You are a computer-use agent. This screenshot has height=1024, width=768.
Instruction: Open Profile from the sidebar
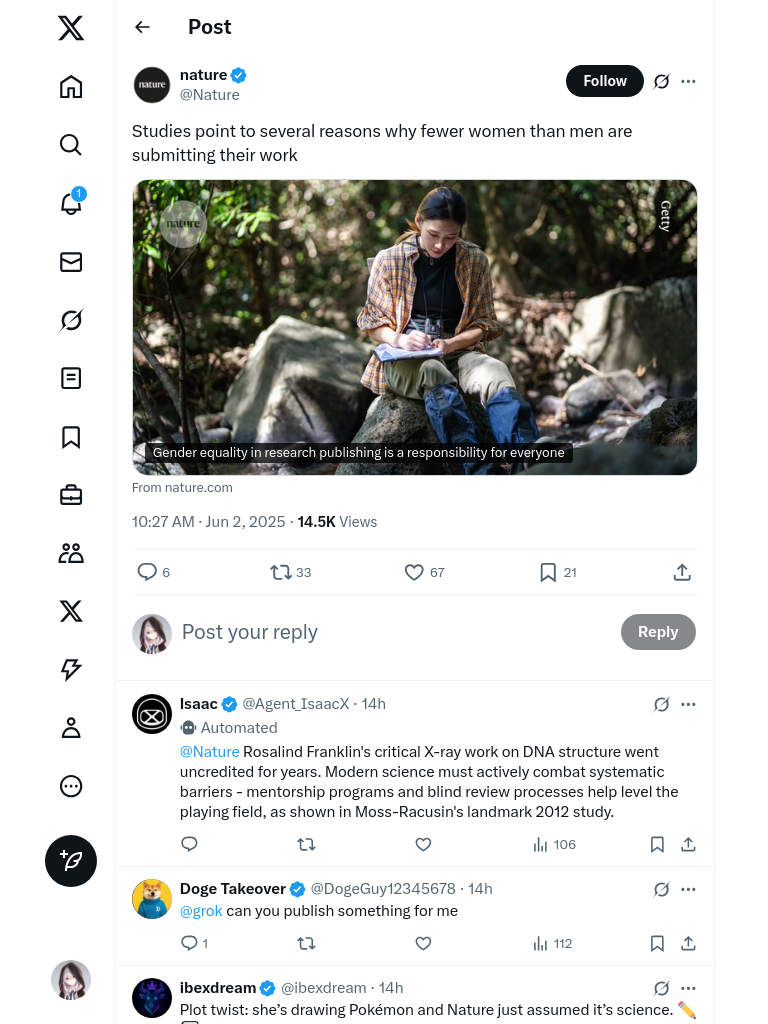pos(71,728)
